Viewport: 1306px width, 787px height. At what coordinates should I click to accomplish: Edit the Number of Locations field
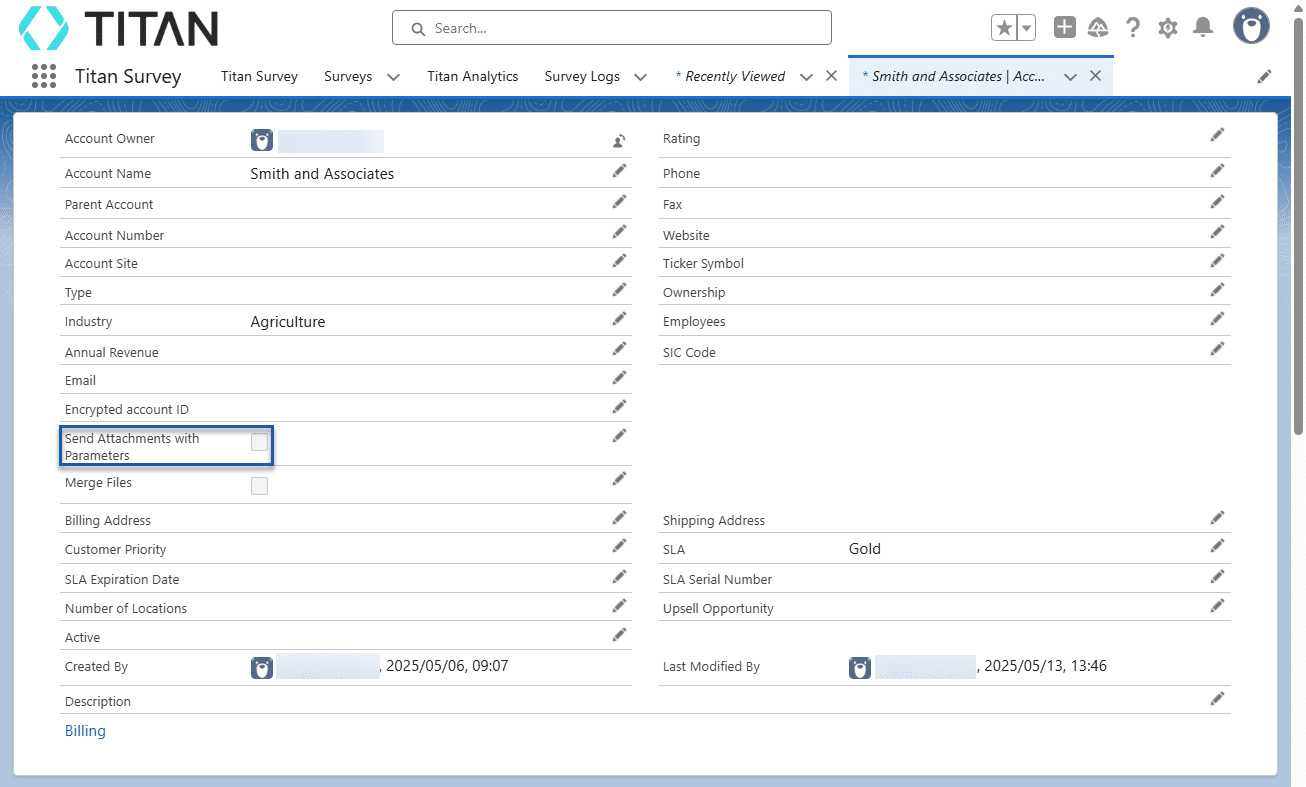(619, 606)
